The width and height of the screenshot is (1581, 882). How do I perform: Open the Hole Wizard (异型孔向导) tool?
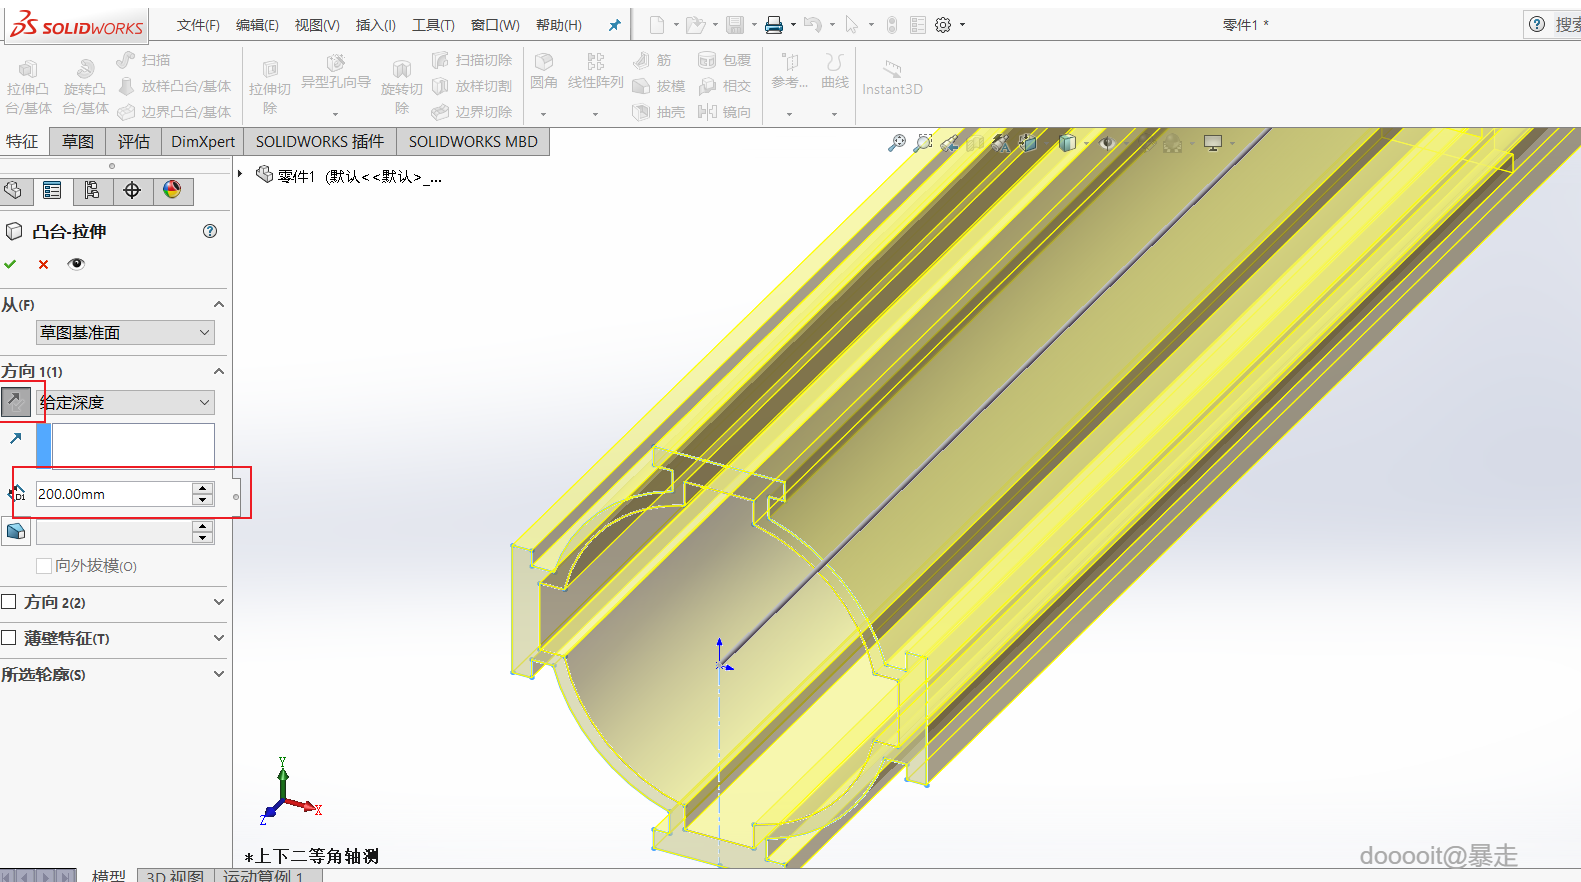[x=336, y=72]
